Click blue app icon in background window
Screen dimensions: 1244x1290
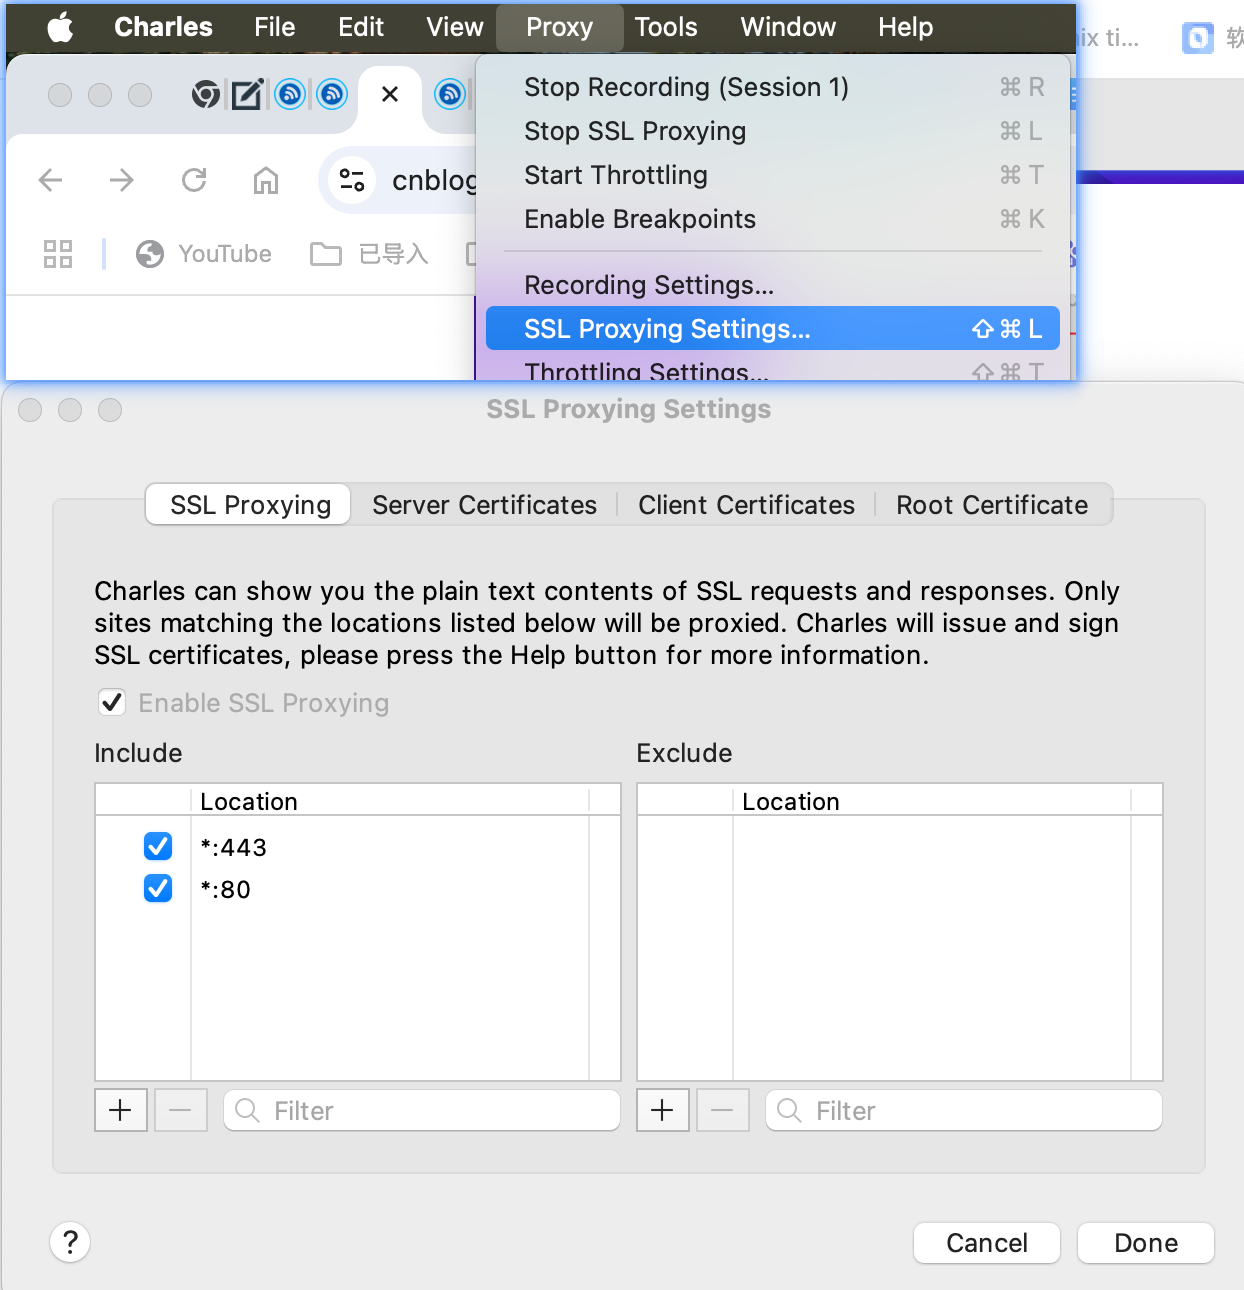[x=1198, y=38]
